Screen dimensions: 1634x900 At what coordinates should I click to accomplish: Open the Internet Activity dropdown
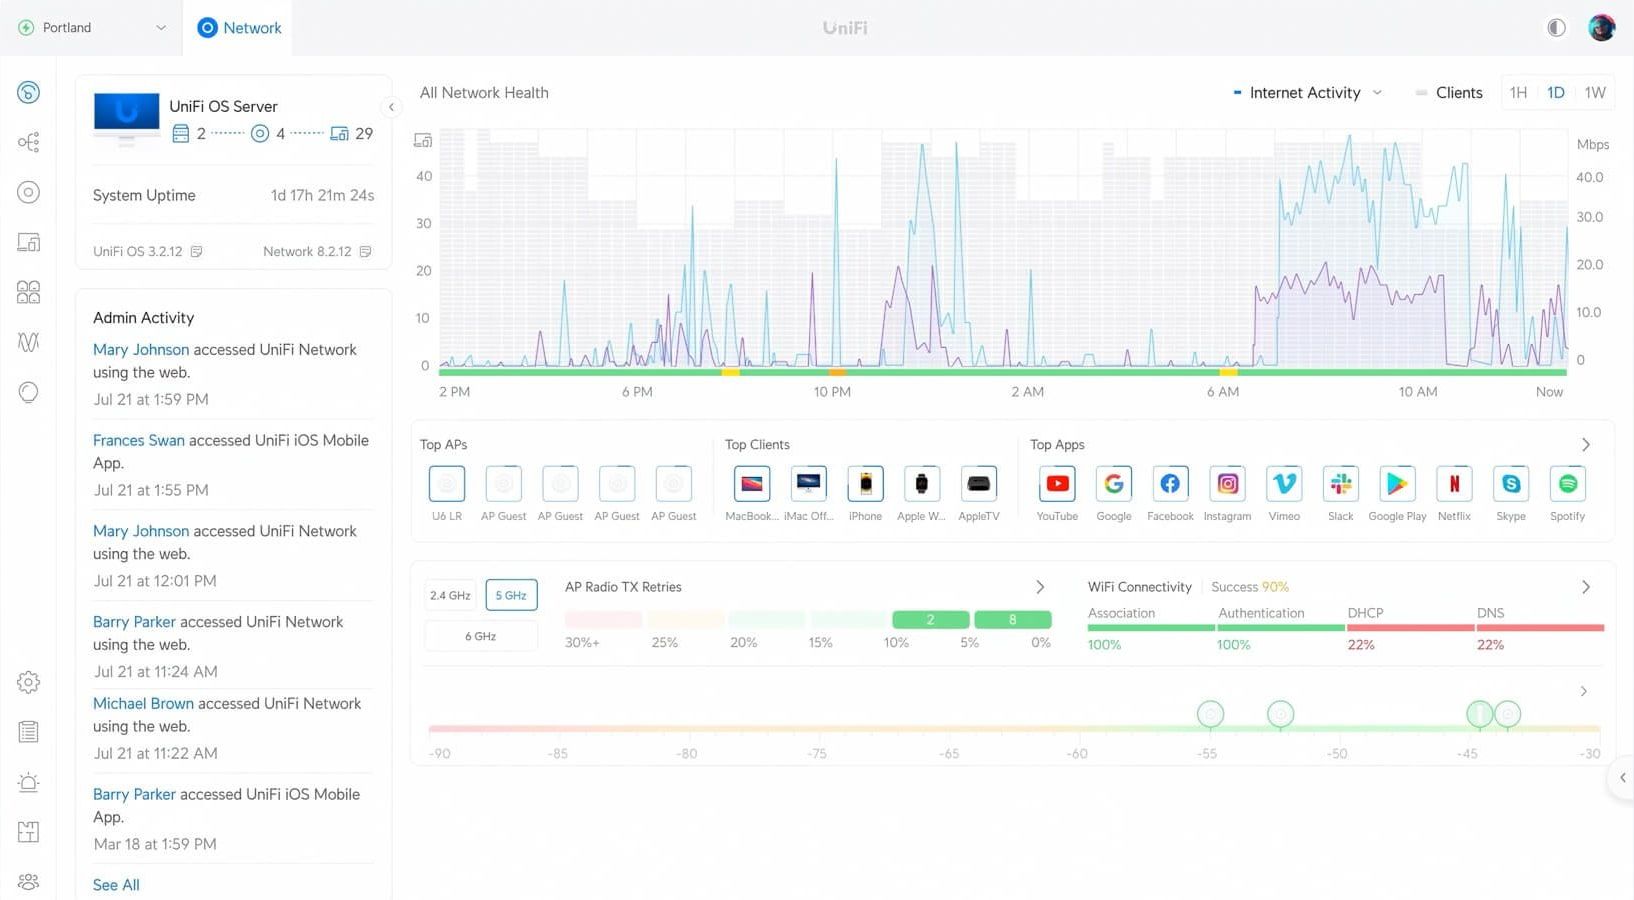(x=1308, y=93)
